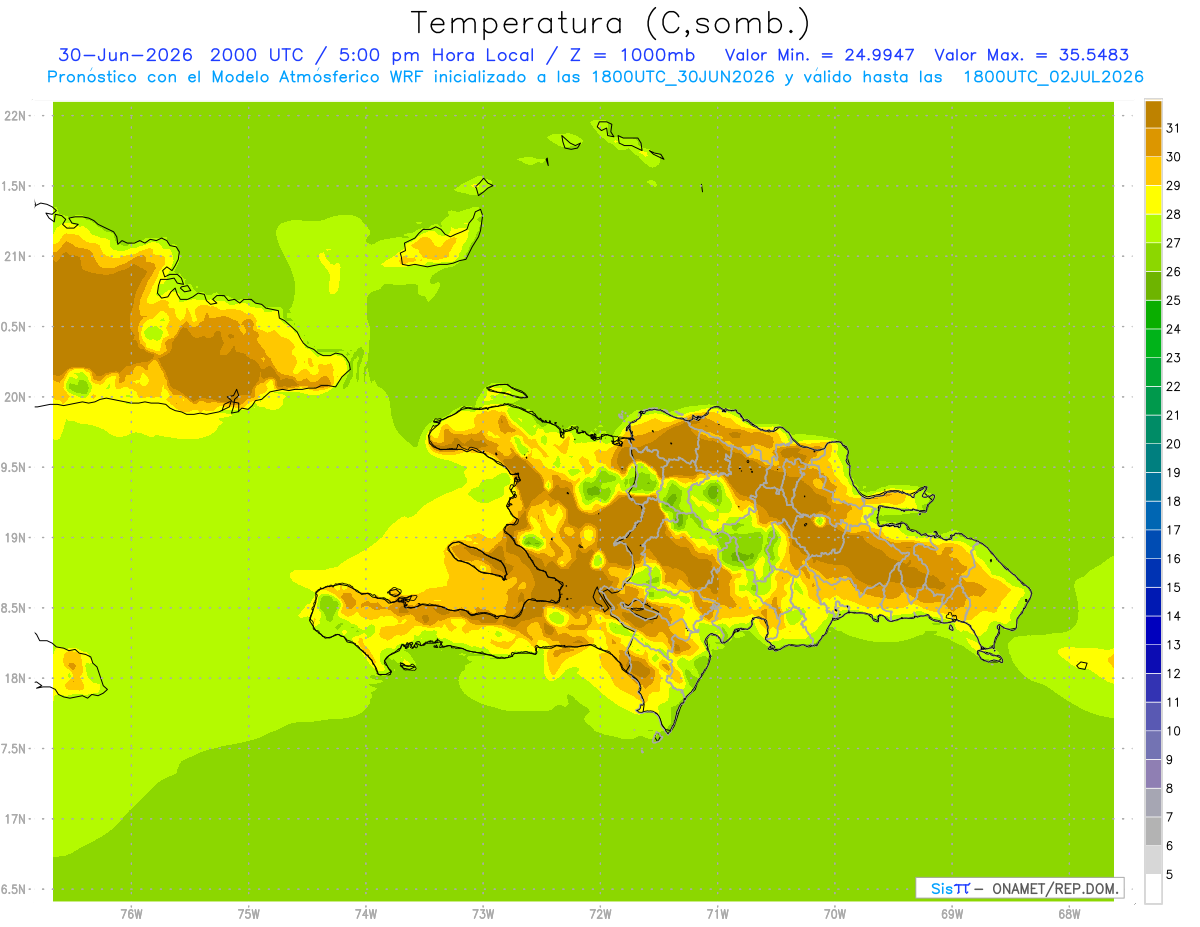Click white legend swatch below 5

click(x=1153, y=889)
